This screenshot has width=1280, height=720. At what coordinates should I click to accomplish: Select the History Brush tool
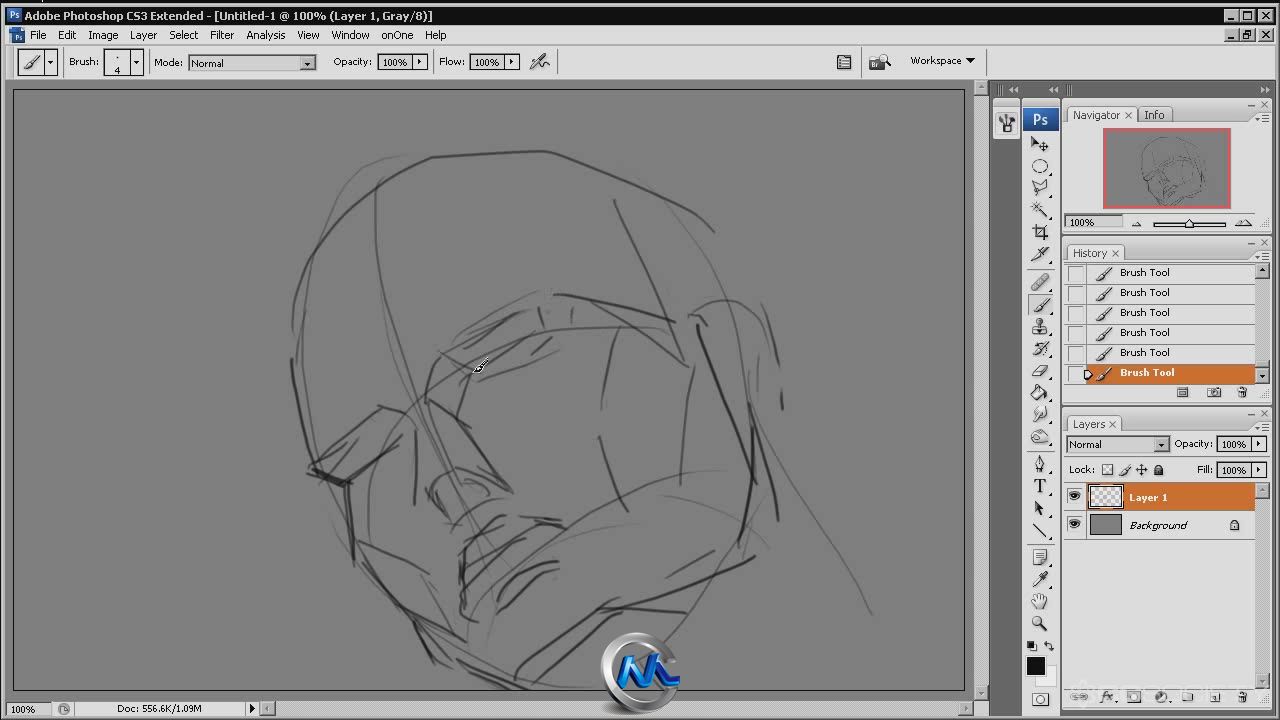(1040, 349)
